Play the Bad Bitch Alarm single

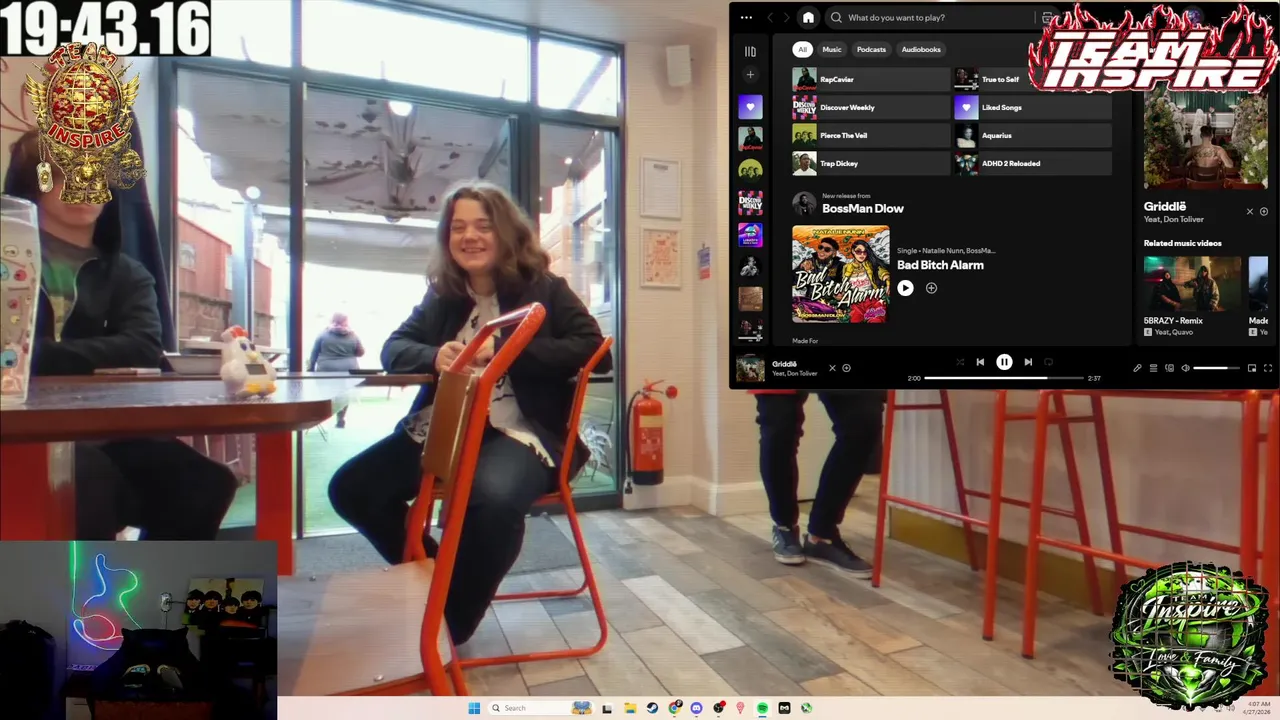click(x=905, y=288)
